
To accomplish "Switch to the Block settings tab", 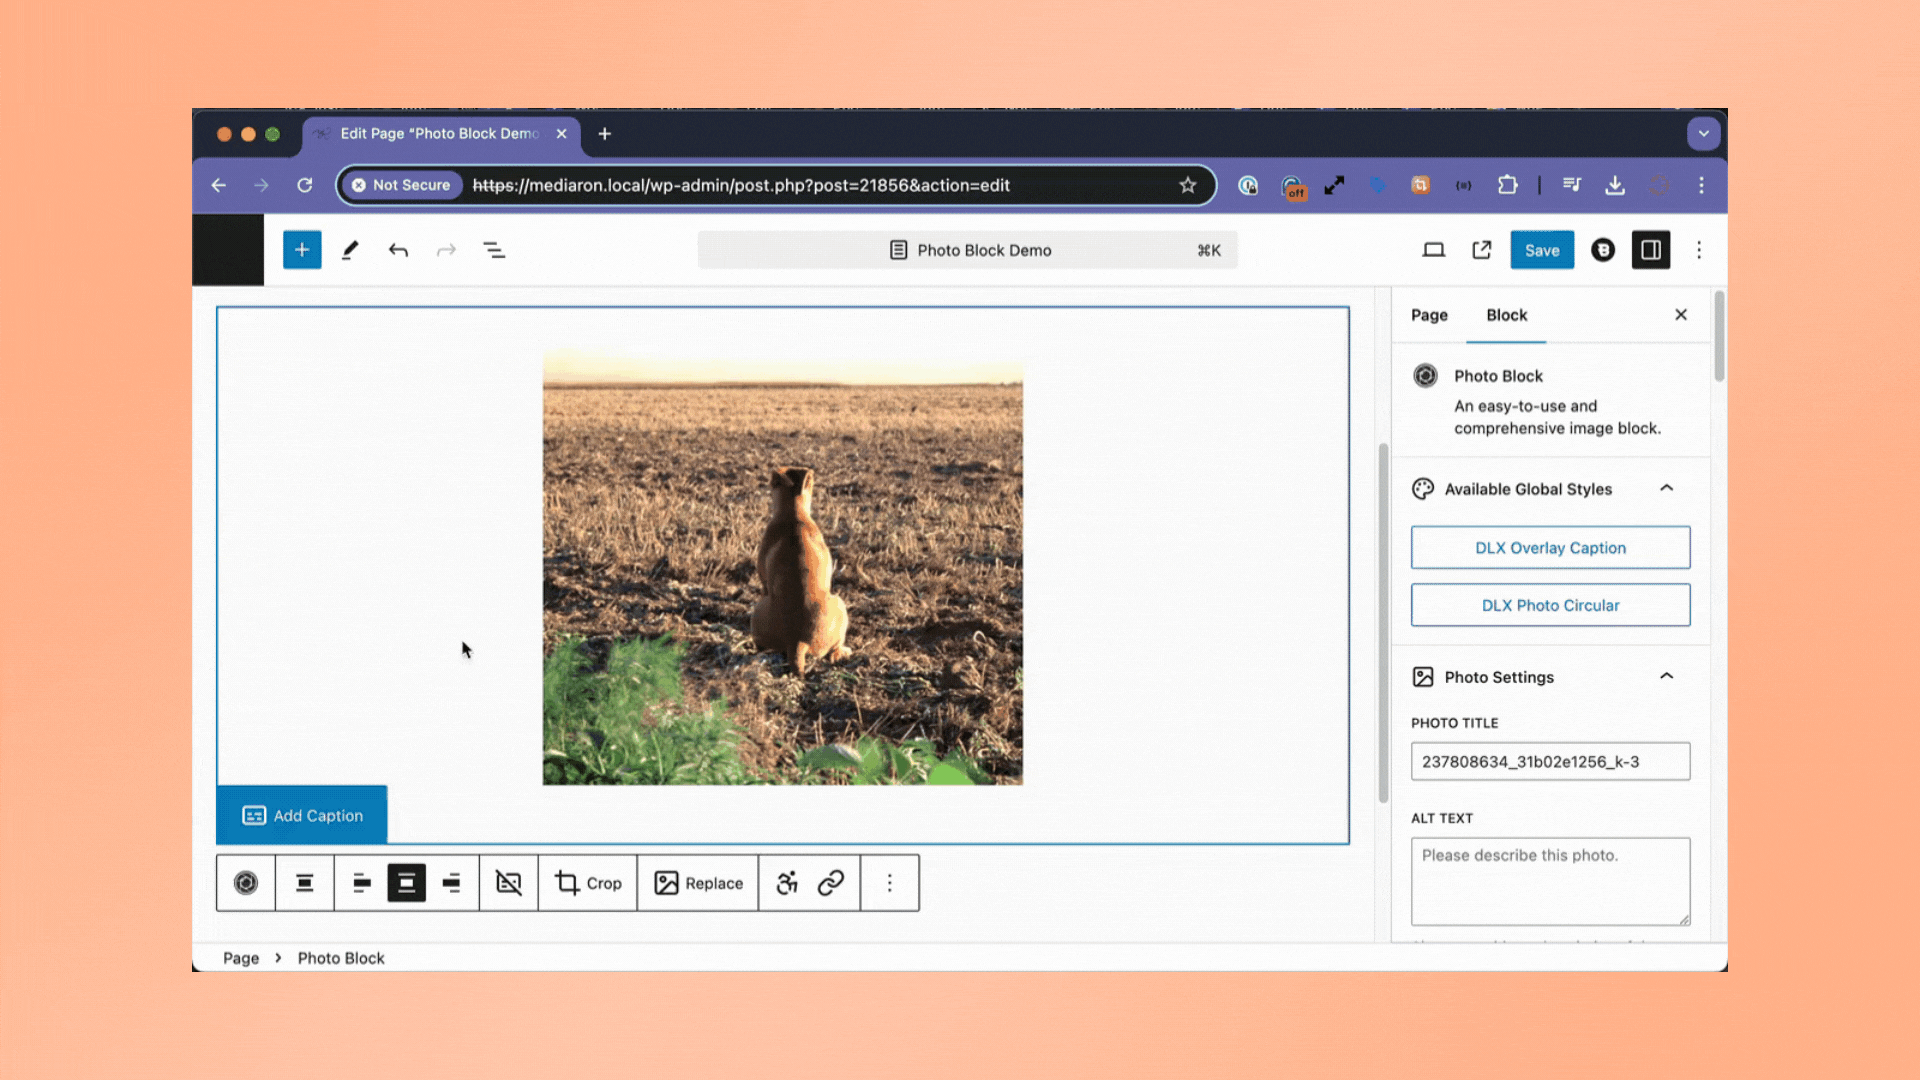I will point(1506,315).
